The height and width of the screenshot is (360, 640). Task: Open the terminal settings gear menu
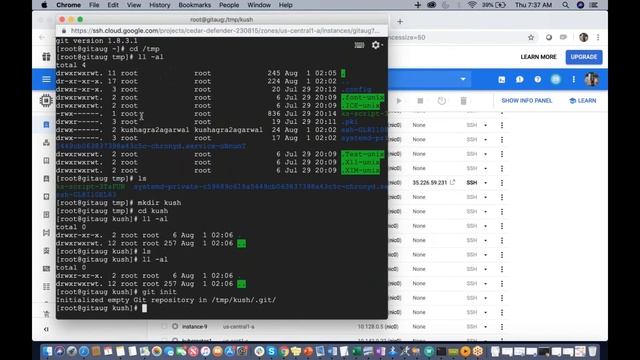click(x=376, y=45)
